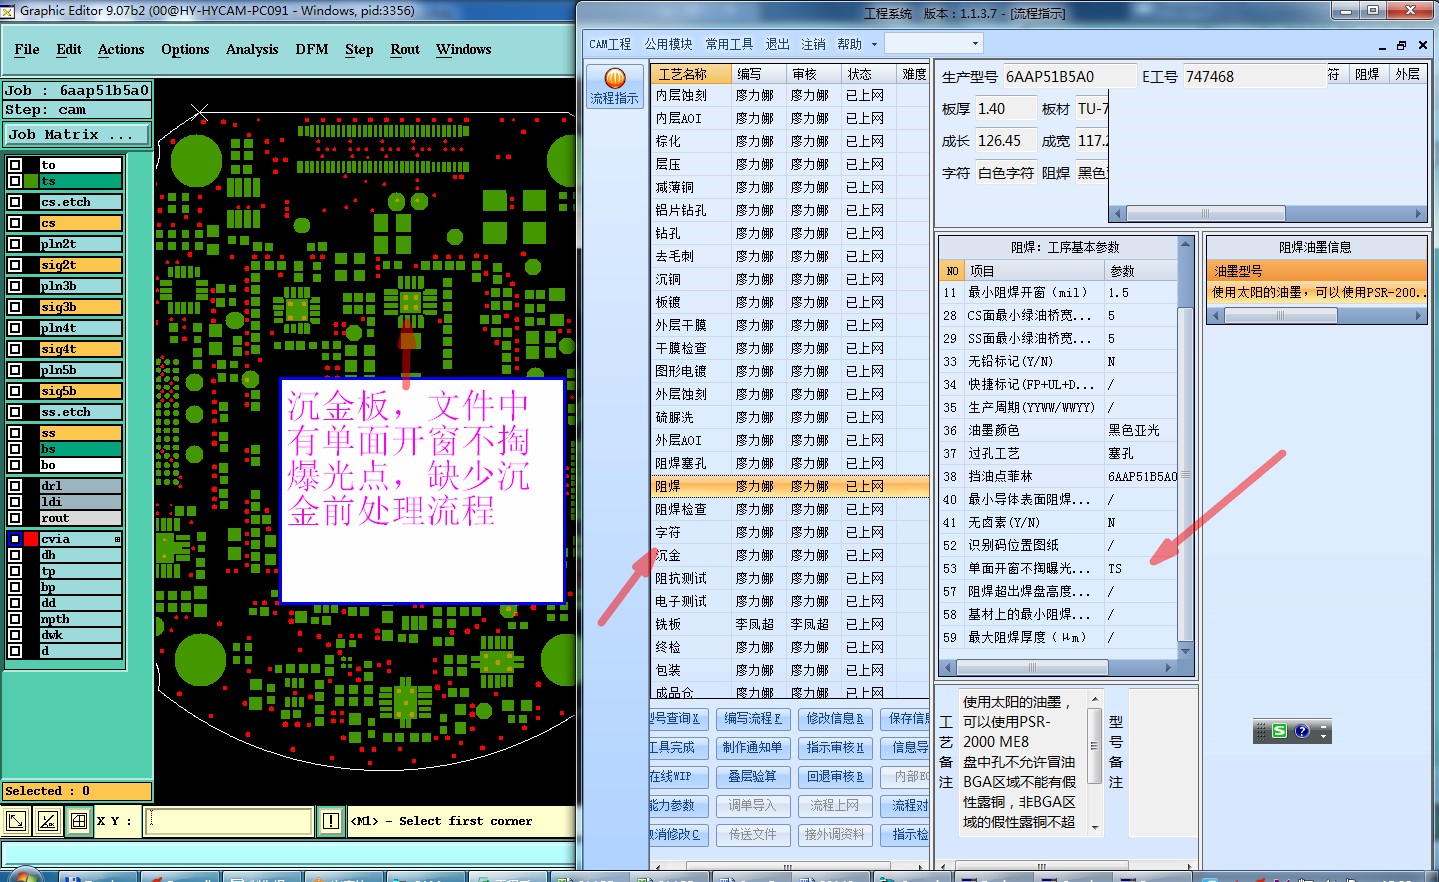1439x882 pixels.
Task: Click down arrow of 阻焊工序基本参数 list scrollbar
Action: point(1186,651)
